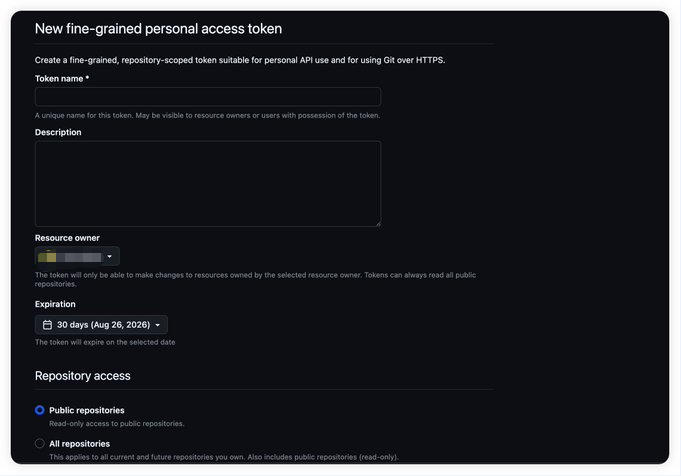Click the "All repositories" option label
The height and width of the screenshot is (476, 681).
point(79,444)
